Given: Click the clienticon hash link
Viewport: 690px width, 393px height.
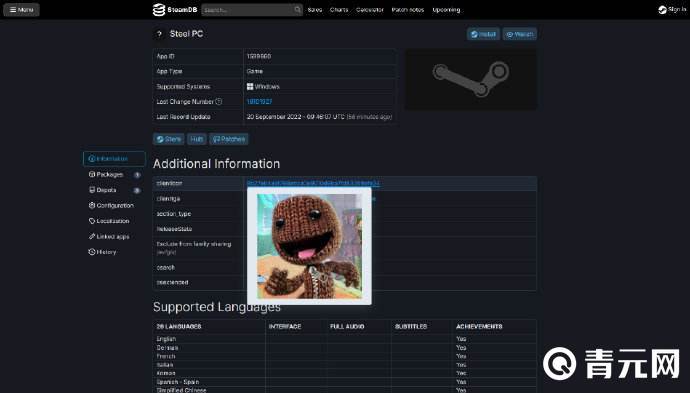Looking at the screenshot, I should pos(313,183).
